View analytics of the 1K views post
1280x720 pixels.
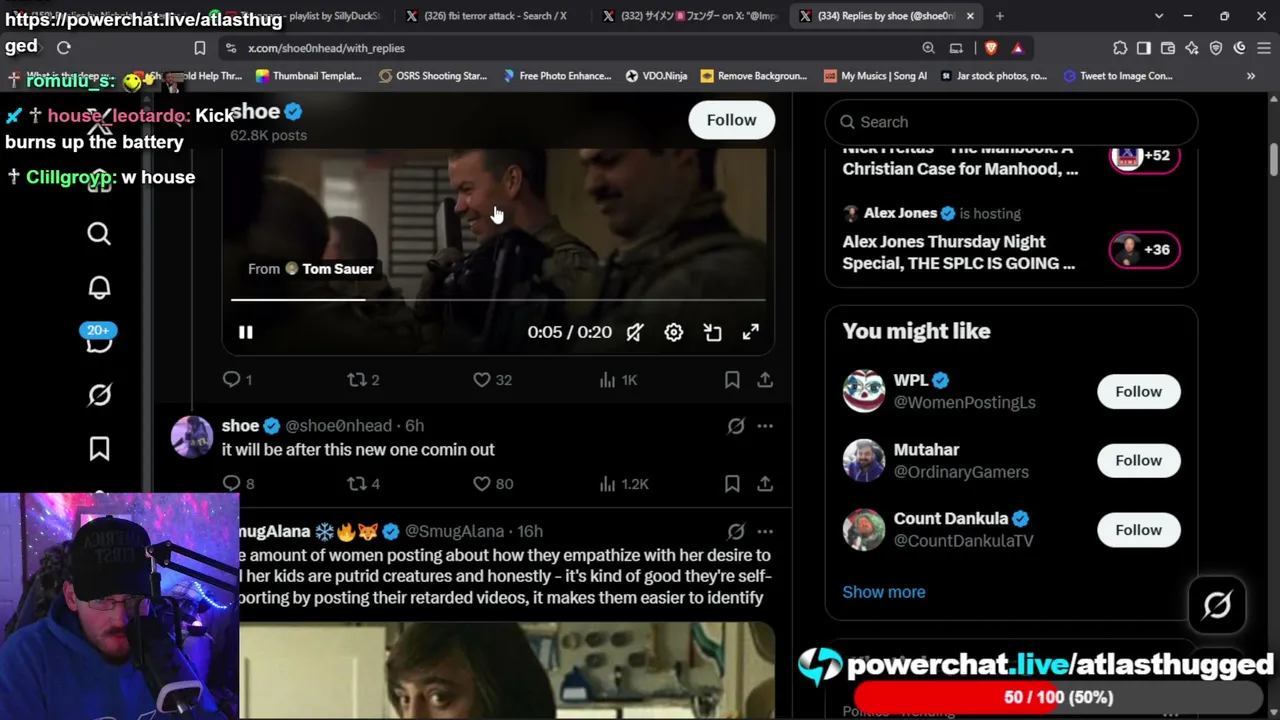[x=618, y=380]
